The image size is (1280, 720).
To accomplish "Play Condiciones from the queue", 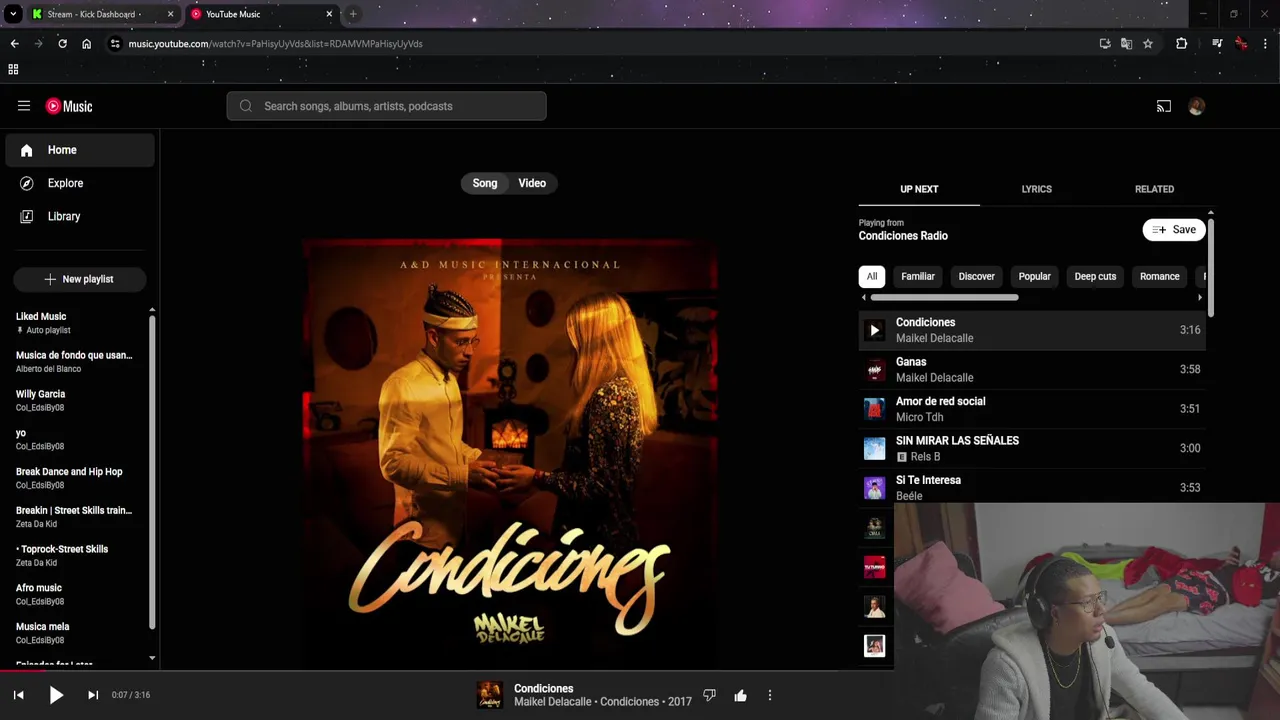I will click(x=874, y=330).
